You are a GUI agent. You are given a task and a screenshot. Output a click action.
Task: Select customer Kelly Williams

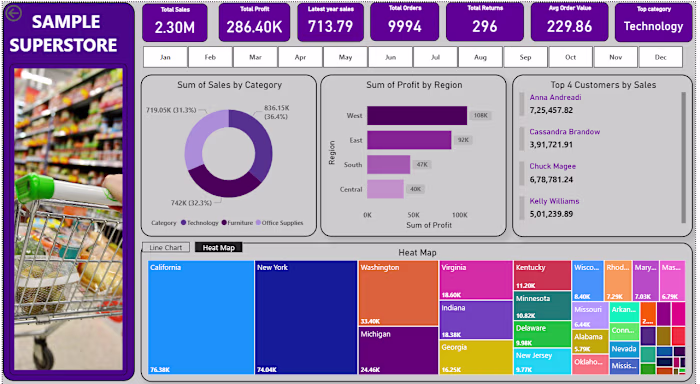coord(554,201)
